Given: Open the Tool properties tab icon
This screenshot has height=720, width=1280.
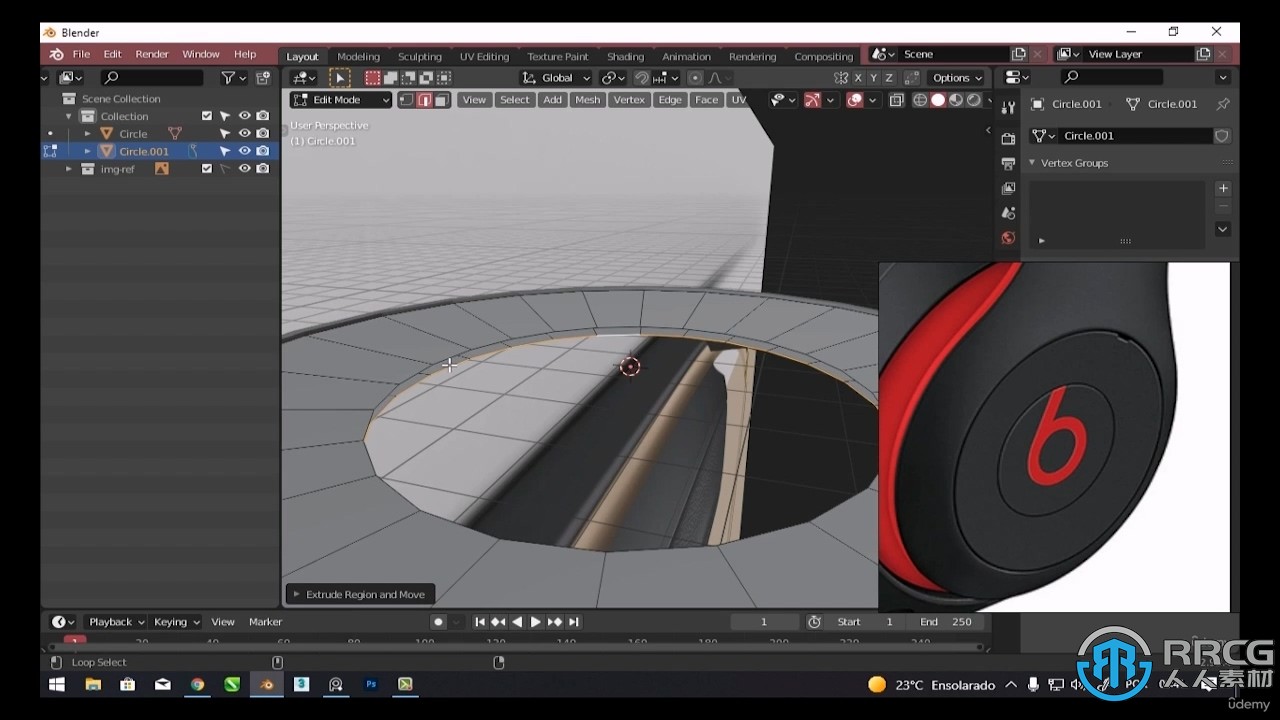Looking at the screenshot, I should pos(1008,108).
